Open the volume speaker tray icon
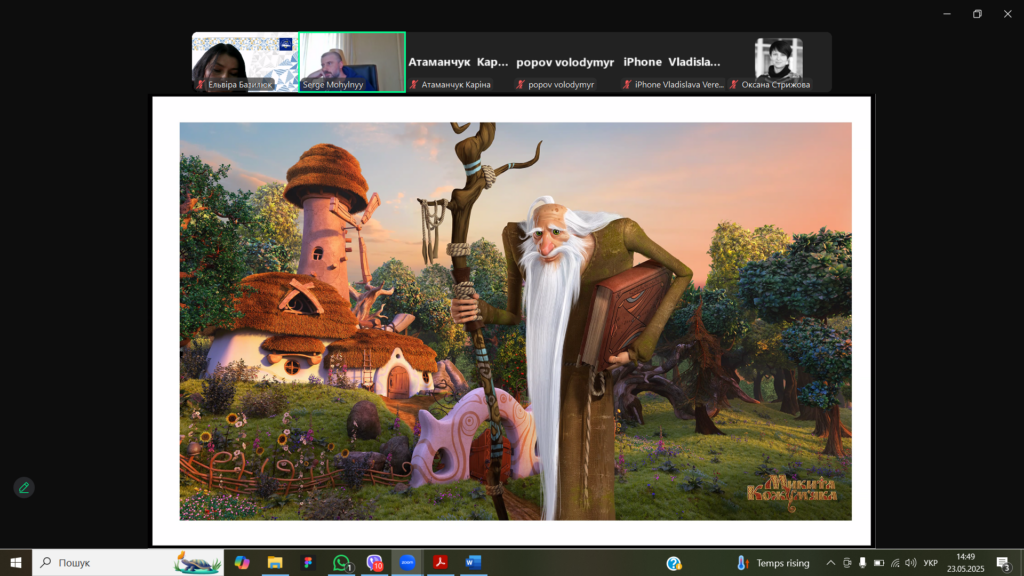1024x576 pixels. tap(911, 563)
